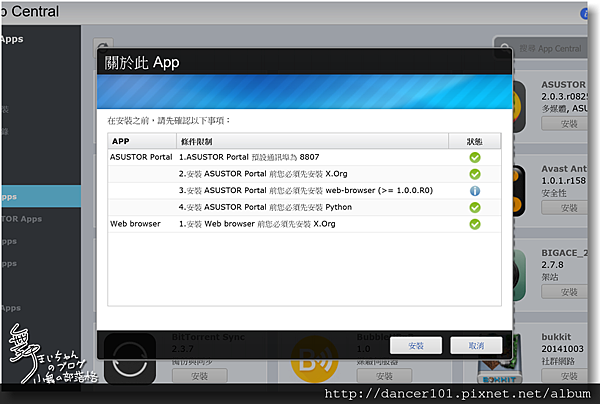This screenshot has height=404, width=600.
Task: Click the Avast Antivirus app title
Action: click(x=564, y=168)
